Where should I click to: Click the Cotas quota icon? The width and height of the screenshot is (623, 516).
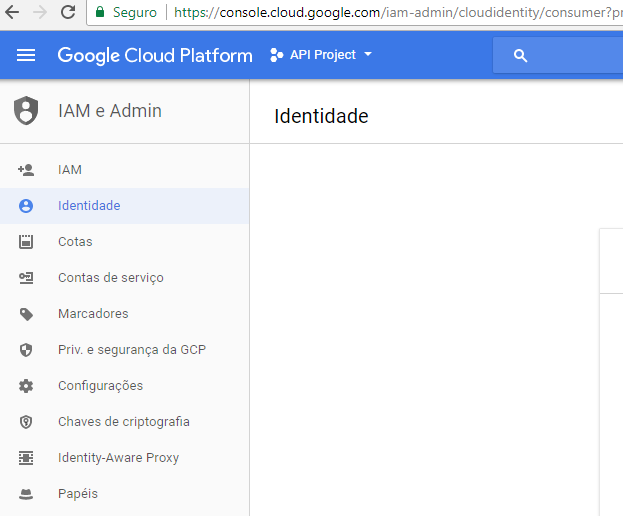point(26,242)
